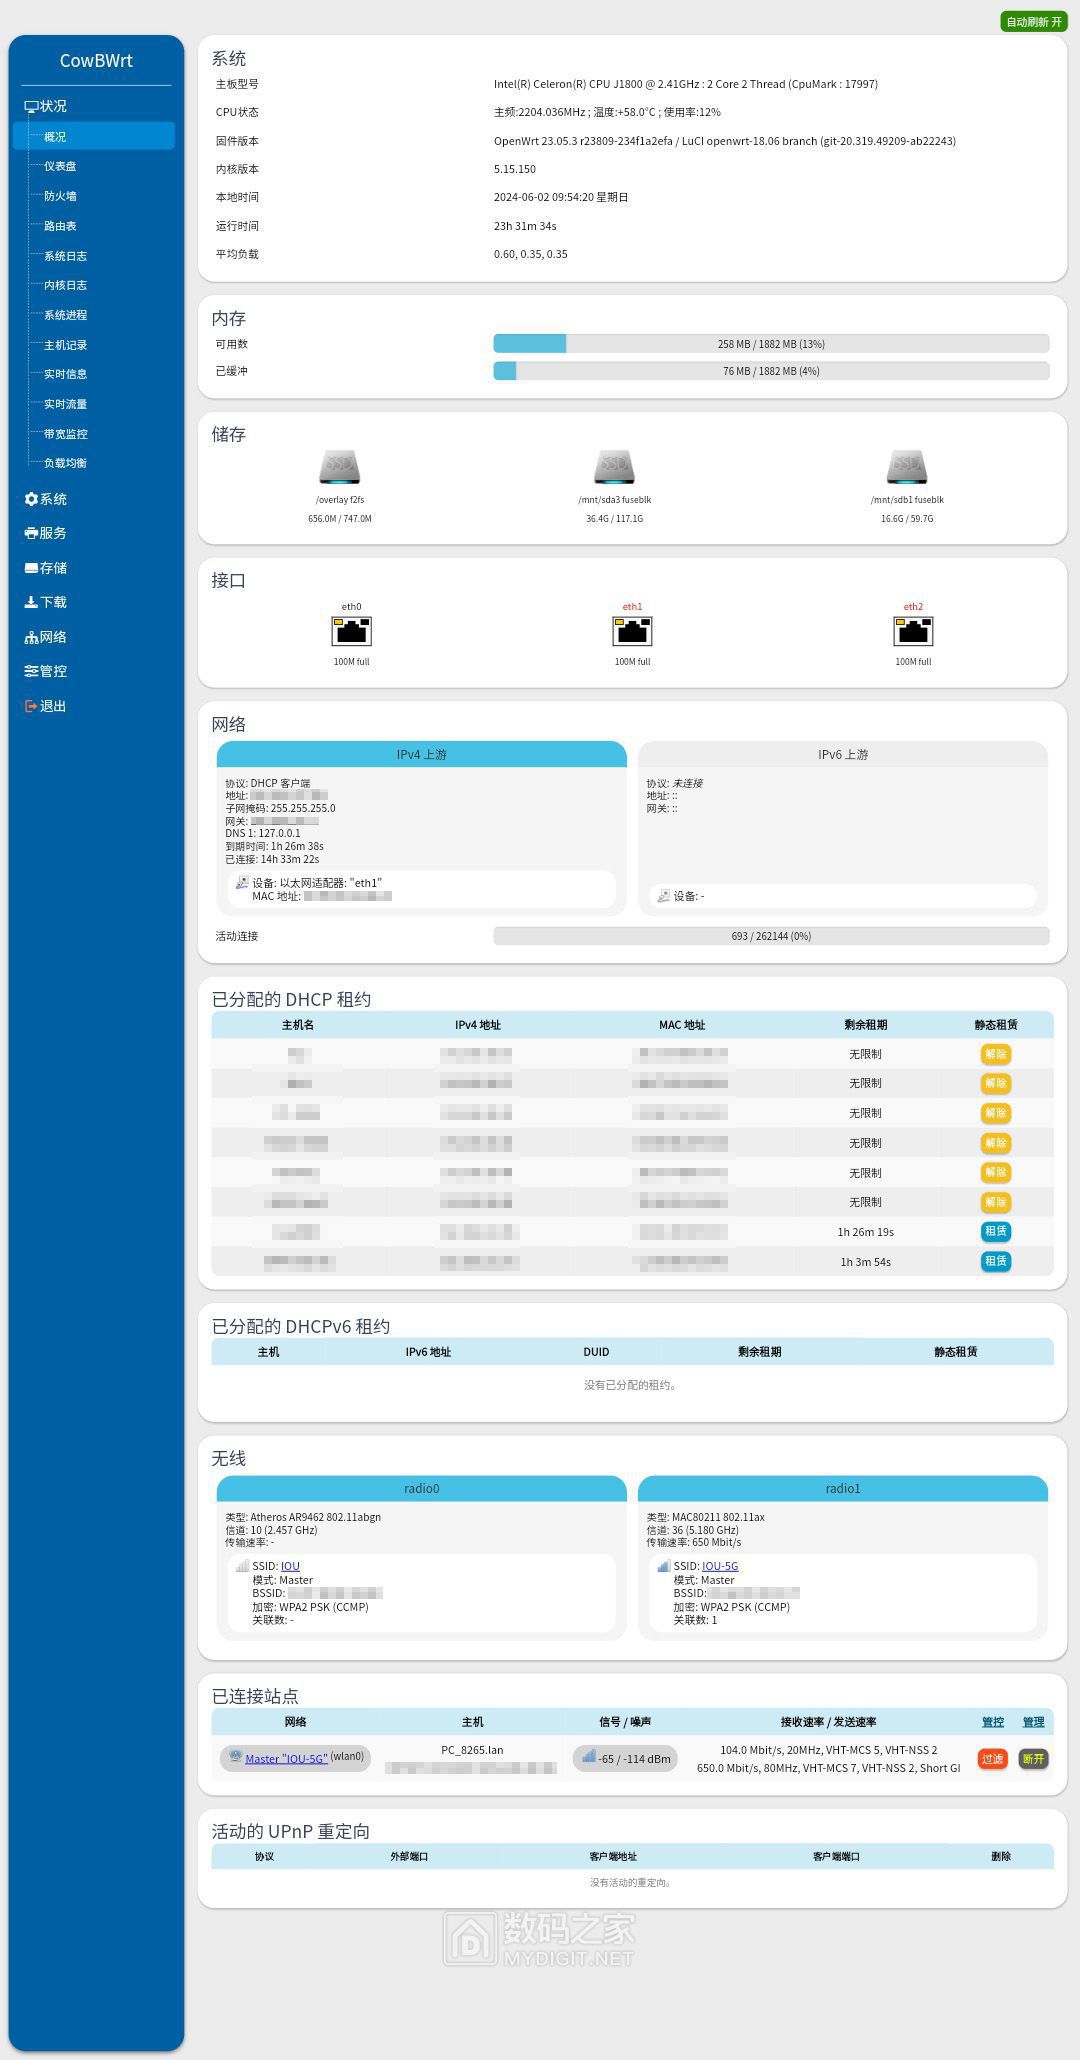
Task: Click the radio1 IOU-5G signal icon
Action: click(662, 1566)
